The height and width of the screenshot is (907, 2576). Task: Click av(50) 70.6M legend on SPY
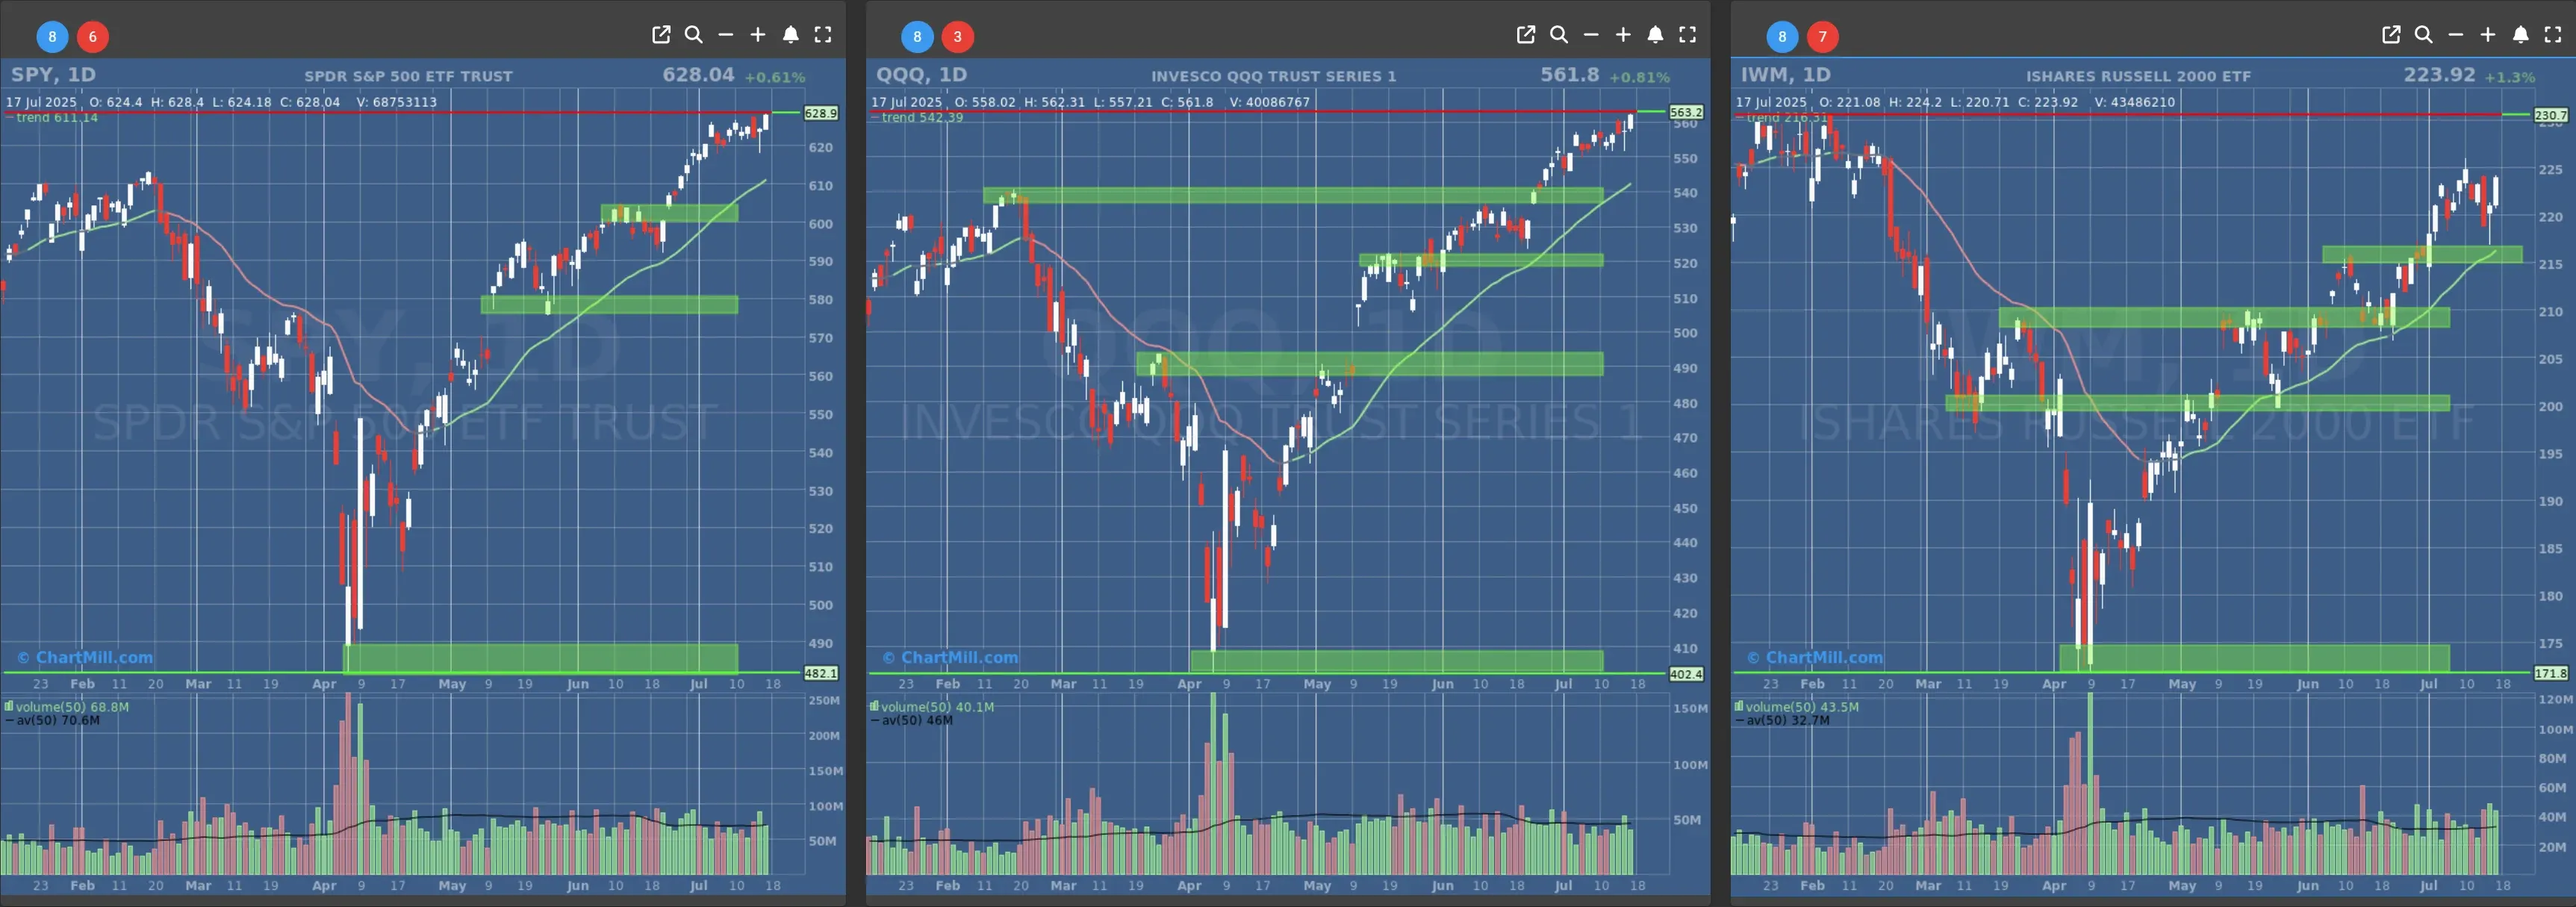pyautogui.click(x=52, y=720)
